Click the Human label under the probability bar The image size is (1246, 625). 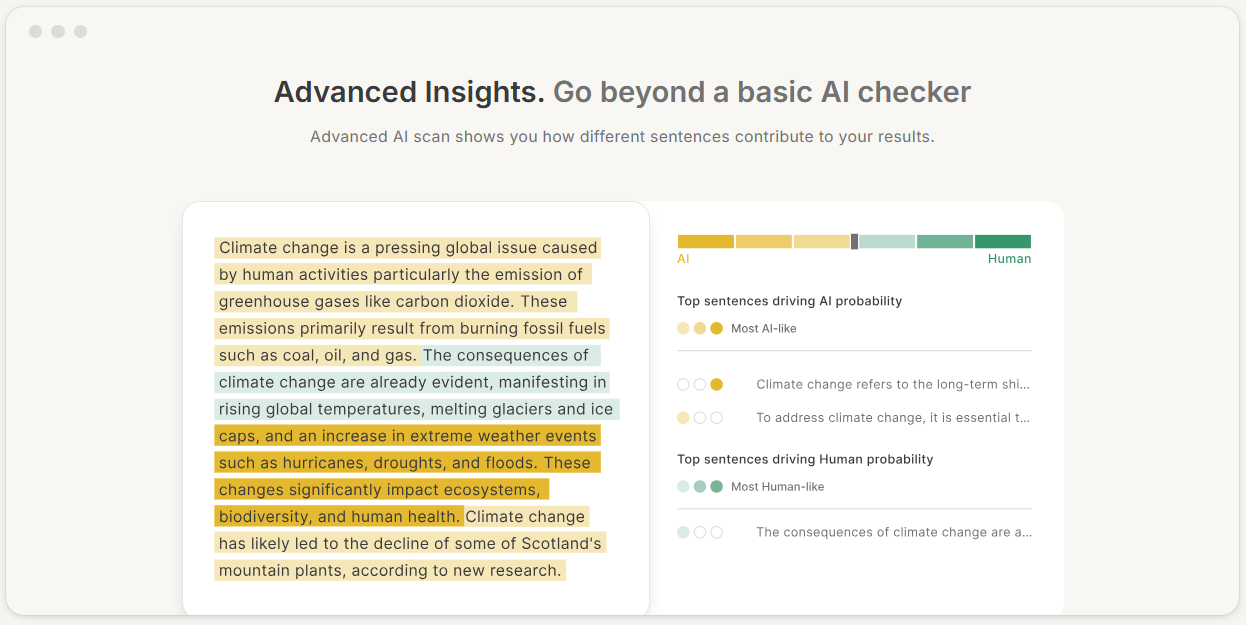coord(1008,258)
